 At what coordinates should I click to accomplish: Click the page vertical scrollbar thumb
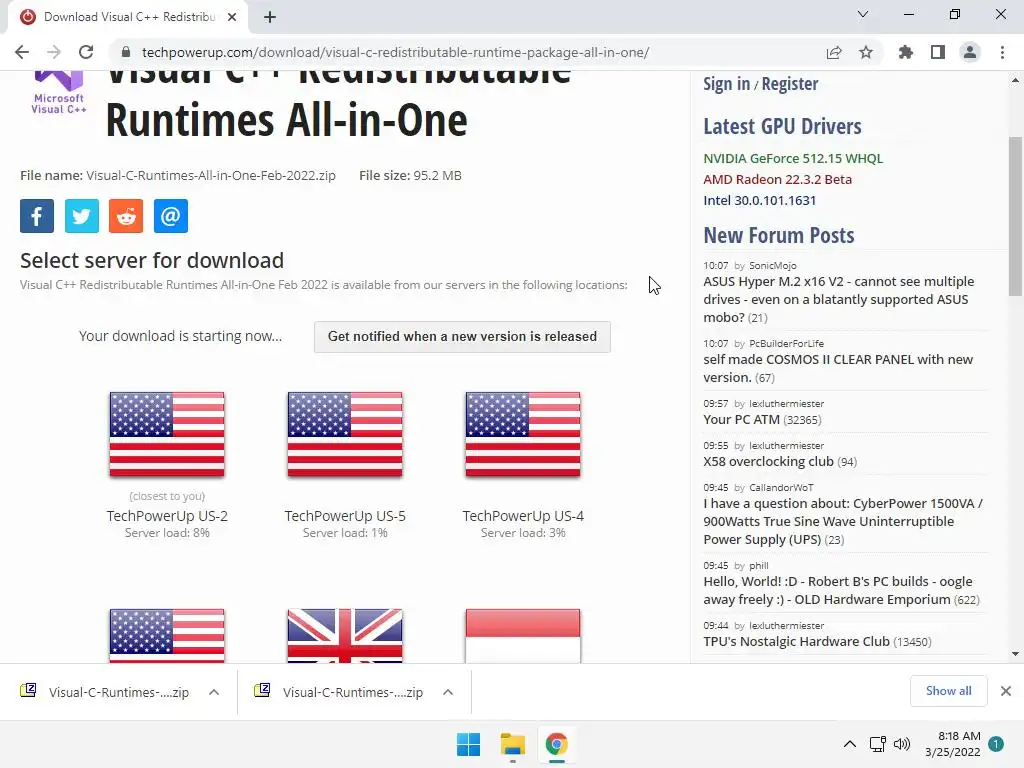pos(1015,216)
